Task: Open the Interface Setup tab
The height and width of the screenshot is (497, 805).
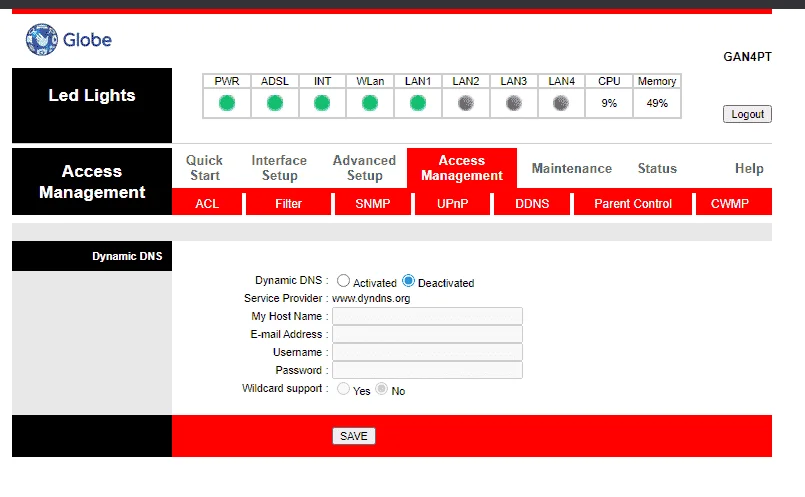Action: pos(279,168)
